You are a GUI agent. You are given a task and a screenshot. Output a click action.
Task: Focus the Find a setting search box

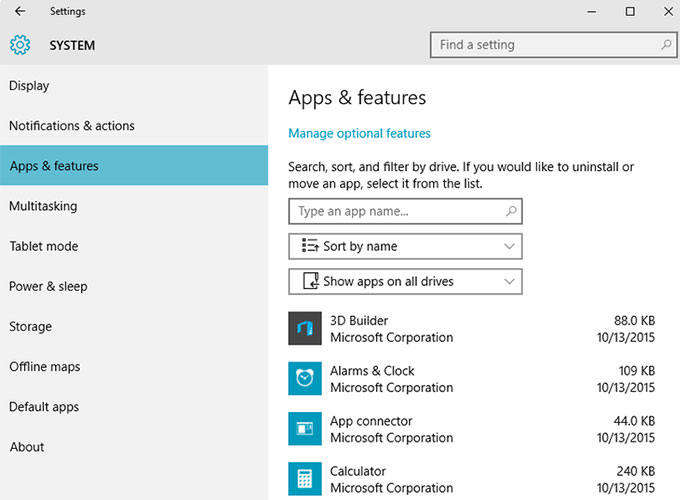(553, 44)
